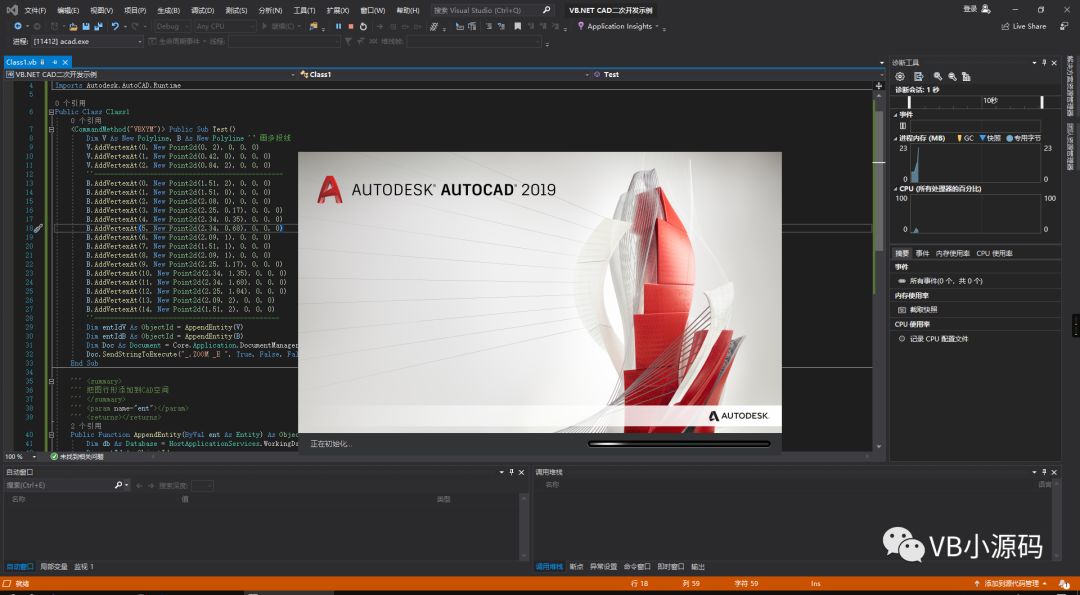Click the Visual Studio logo icon
1080x595 pixels.
[x=12, y=10]
